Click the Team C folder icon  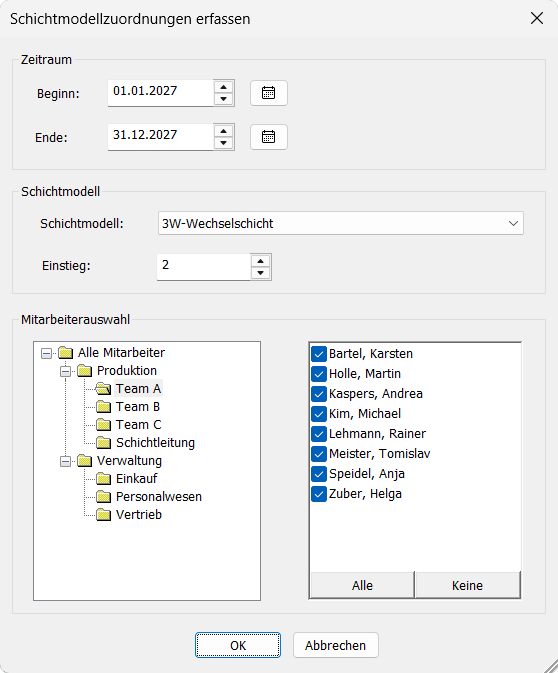click(103, 425)
